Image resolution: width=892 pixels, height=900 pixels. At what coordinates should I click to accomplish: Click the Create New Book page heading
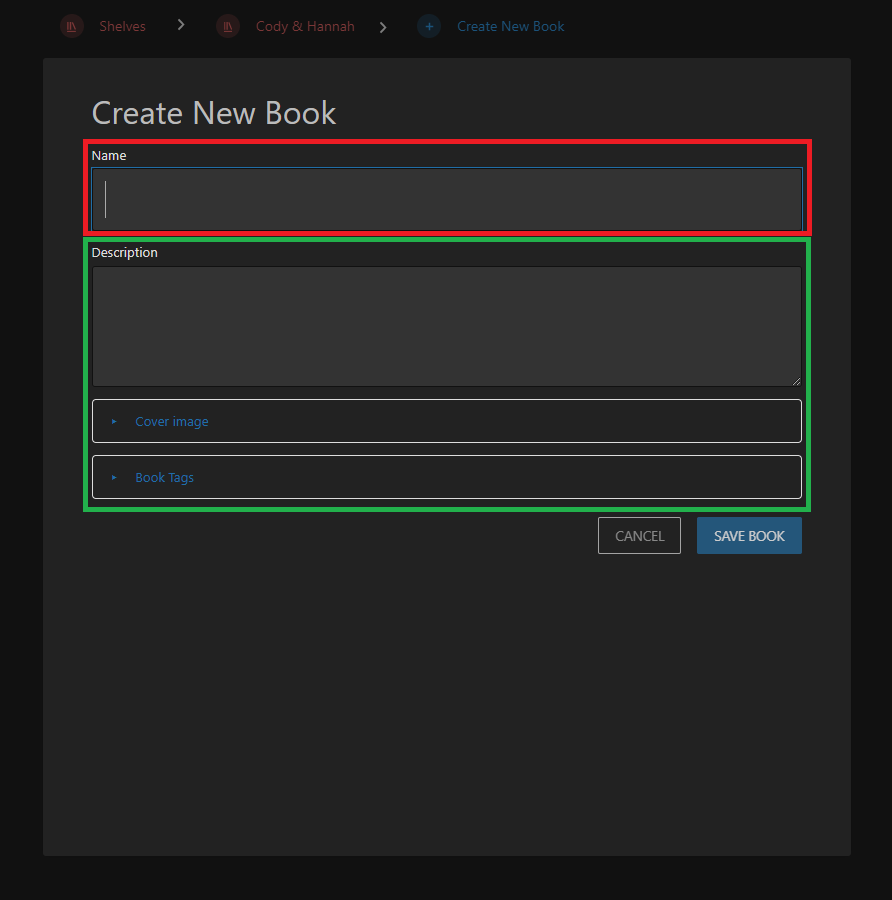[214, 113]
